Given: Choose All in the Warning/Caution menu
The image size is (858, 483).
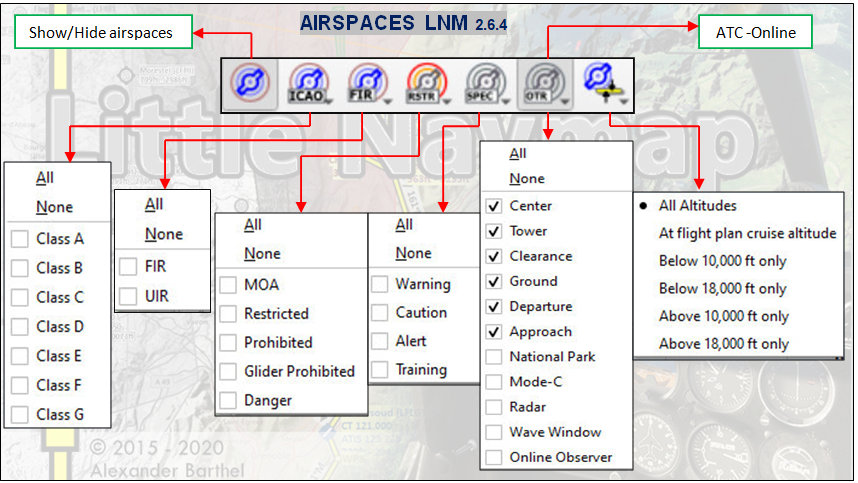Looking at the screenshot, I should pyautogui.click(x=404, y=225).
